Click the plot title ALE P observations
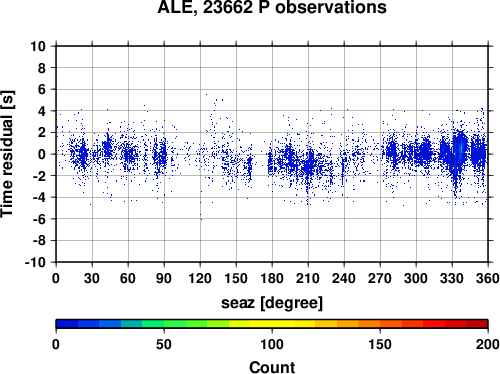Image resolution: width=500 pixels, height=374 pixels. coord(272,7)
